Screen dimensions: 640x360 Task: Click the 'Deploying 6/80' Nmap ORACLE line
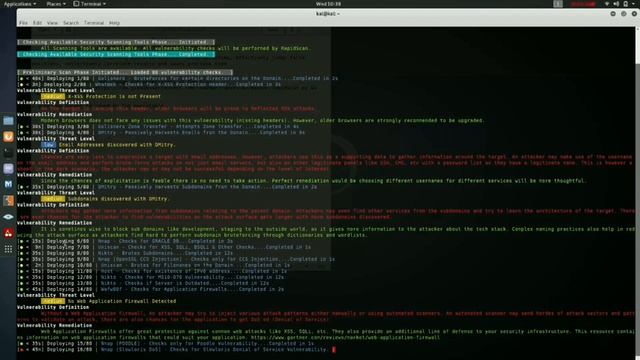125,241
